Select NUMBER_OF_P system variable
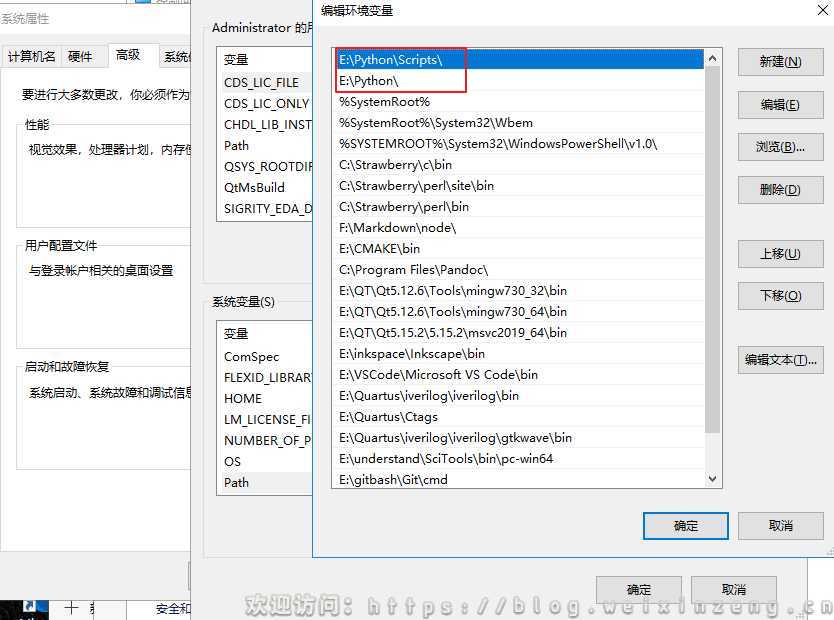 pos(265,441)
